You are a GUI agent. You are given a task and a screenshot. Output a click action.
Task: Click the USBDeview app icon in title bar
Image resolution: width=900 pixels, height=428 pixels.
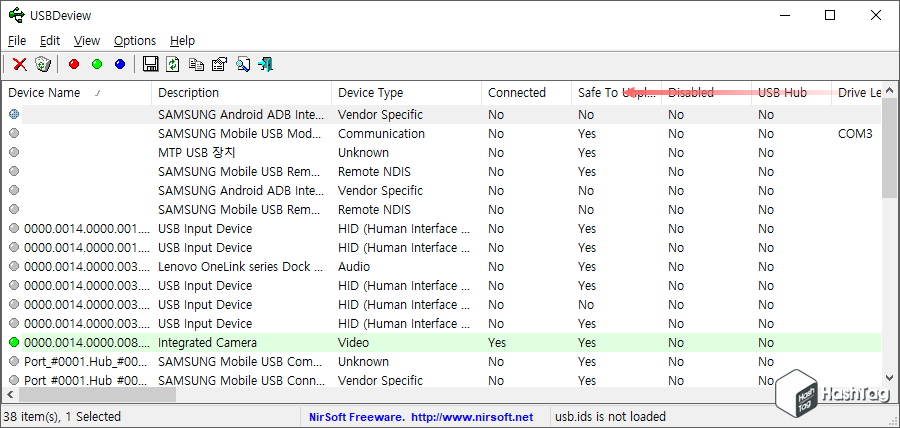point(16,15)
